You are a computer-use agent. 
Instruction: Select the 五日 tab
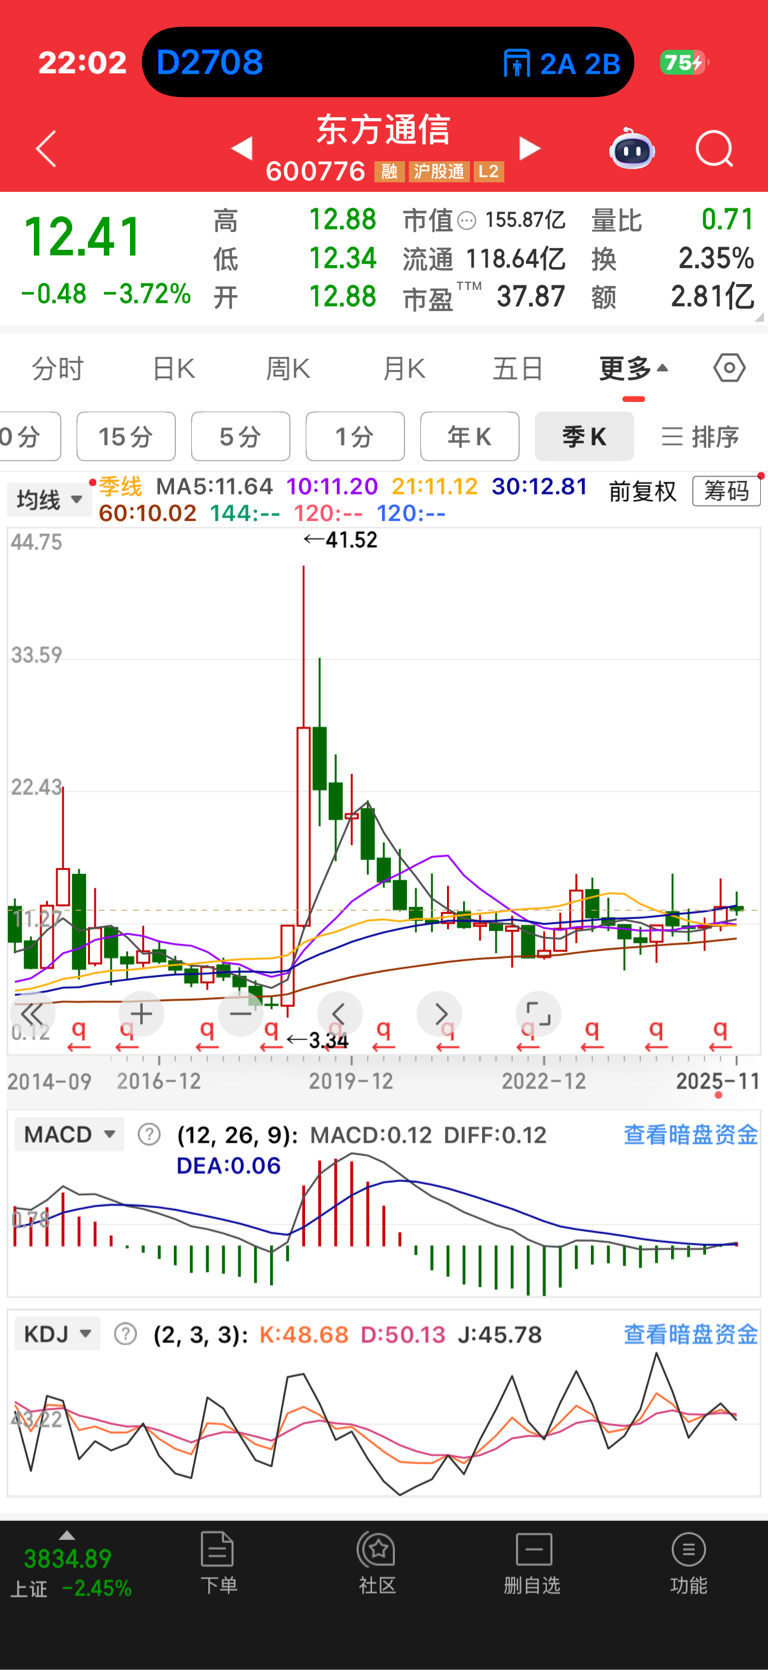518,369
